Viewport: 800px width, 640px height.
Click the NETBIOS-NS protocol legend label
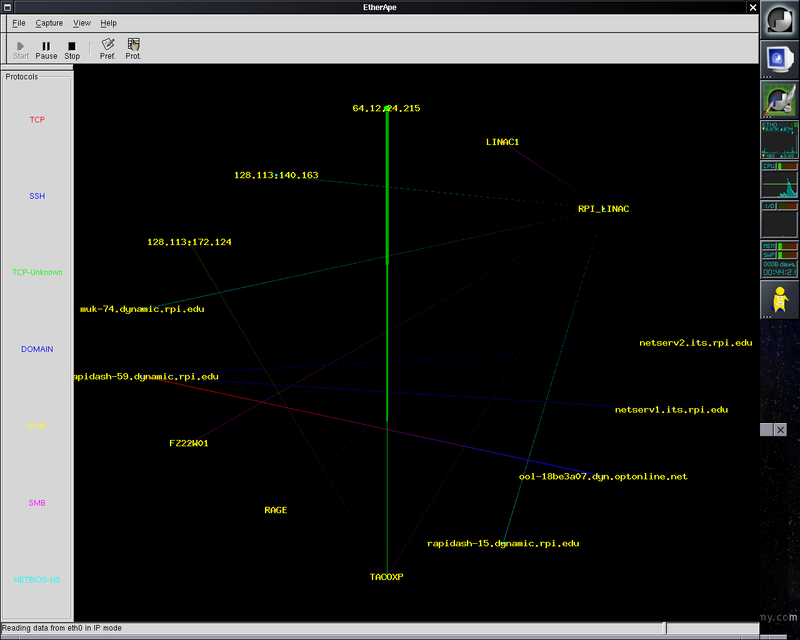point(37,580)
